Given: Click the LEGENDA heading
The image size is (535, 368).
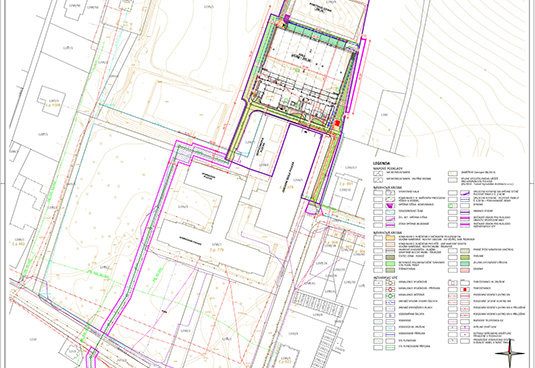Looking at the screenshot, I should (x=381, y=163).
